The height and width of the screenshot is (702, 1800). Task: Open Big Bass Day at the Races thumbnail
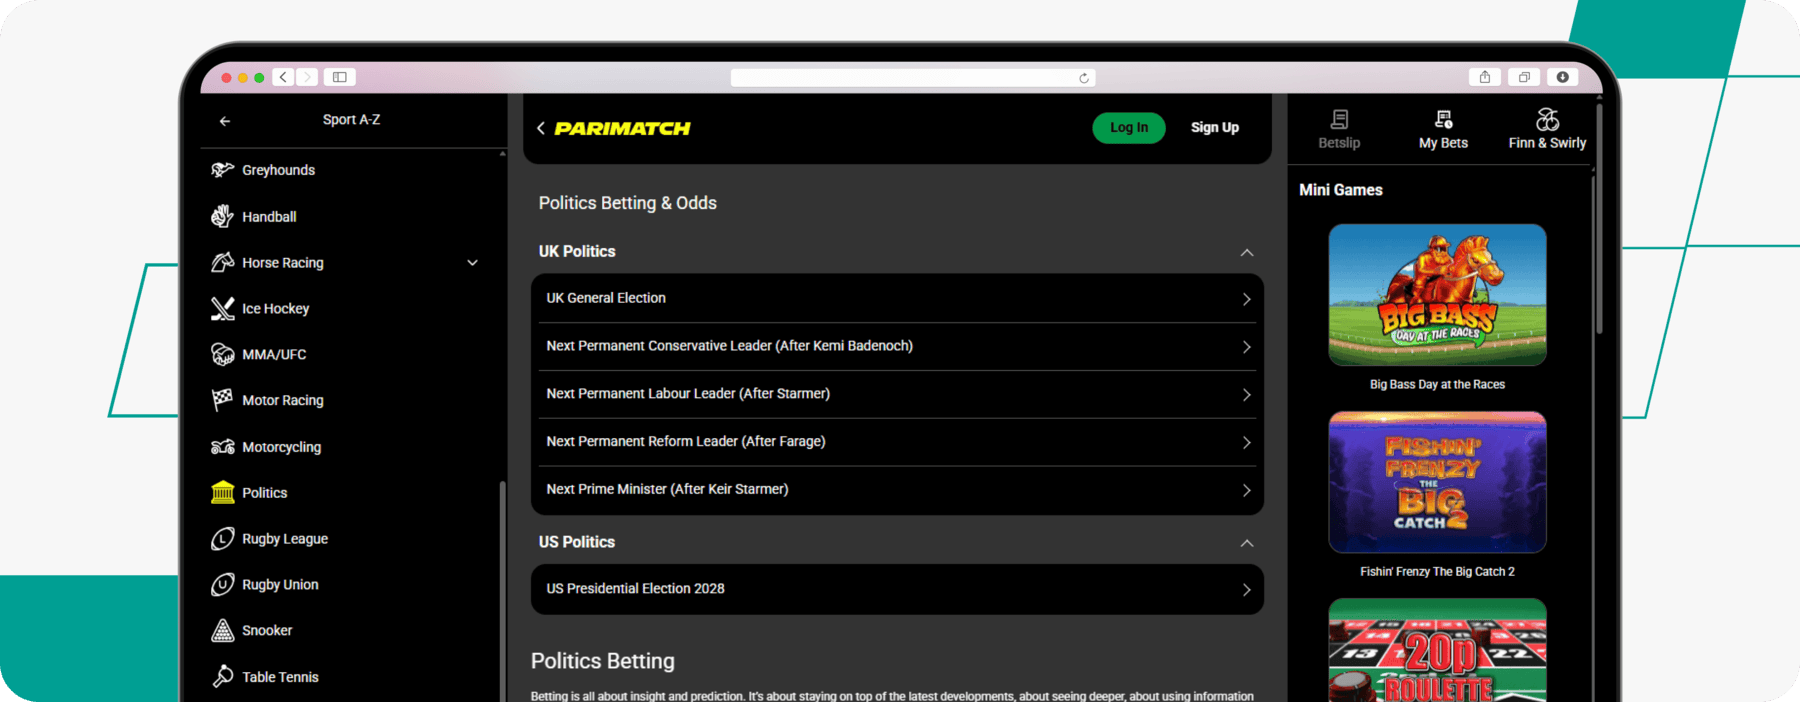(1437, 295)
